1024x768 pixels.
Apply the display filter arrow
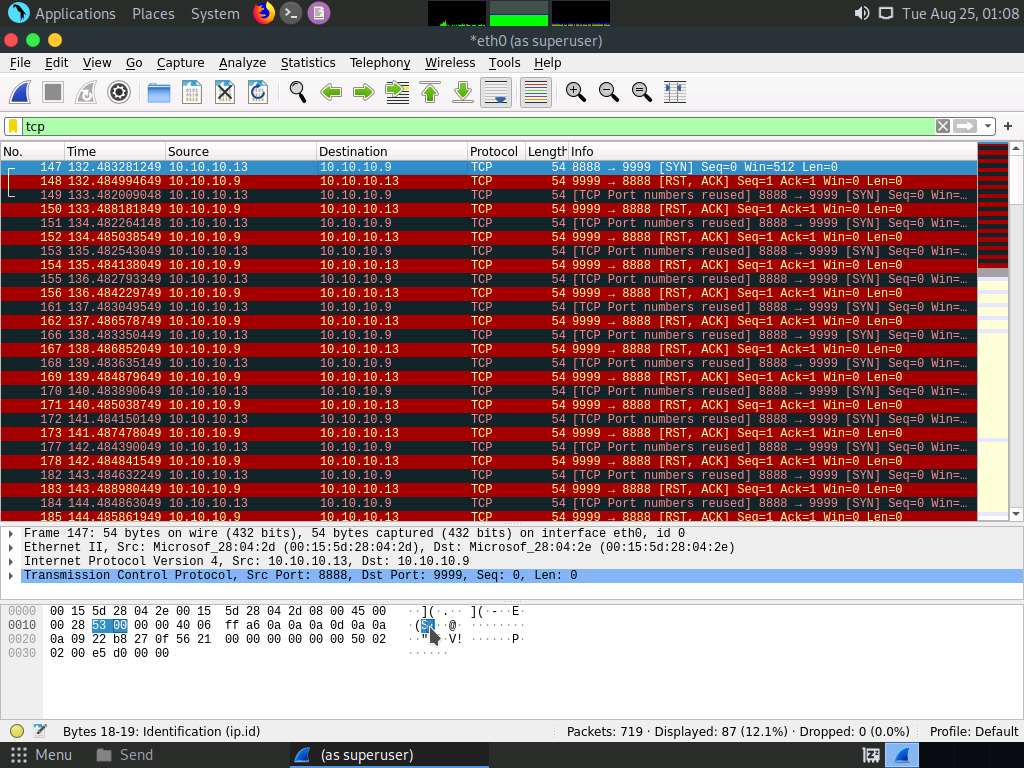pyautogui.click(x=965, y=126)
